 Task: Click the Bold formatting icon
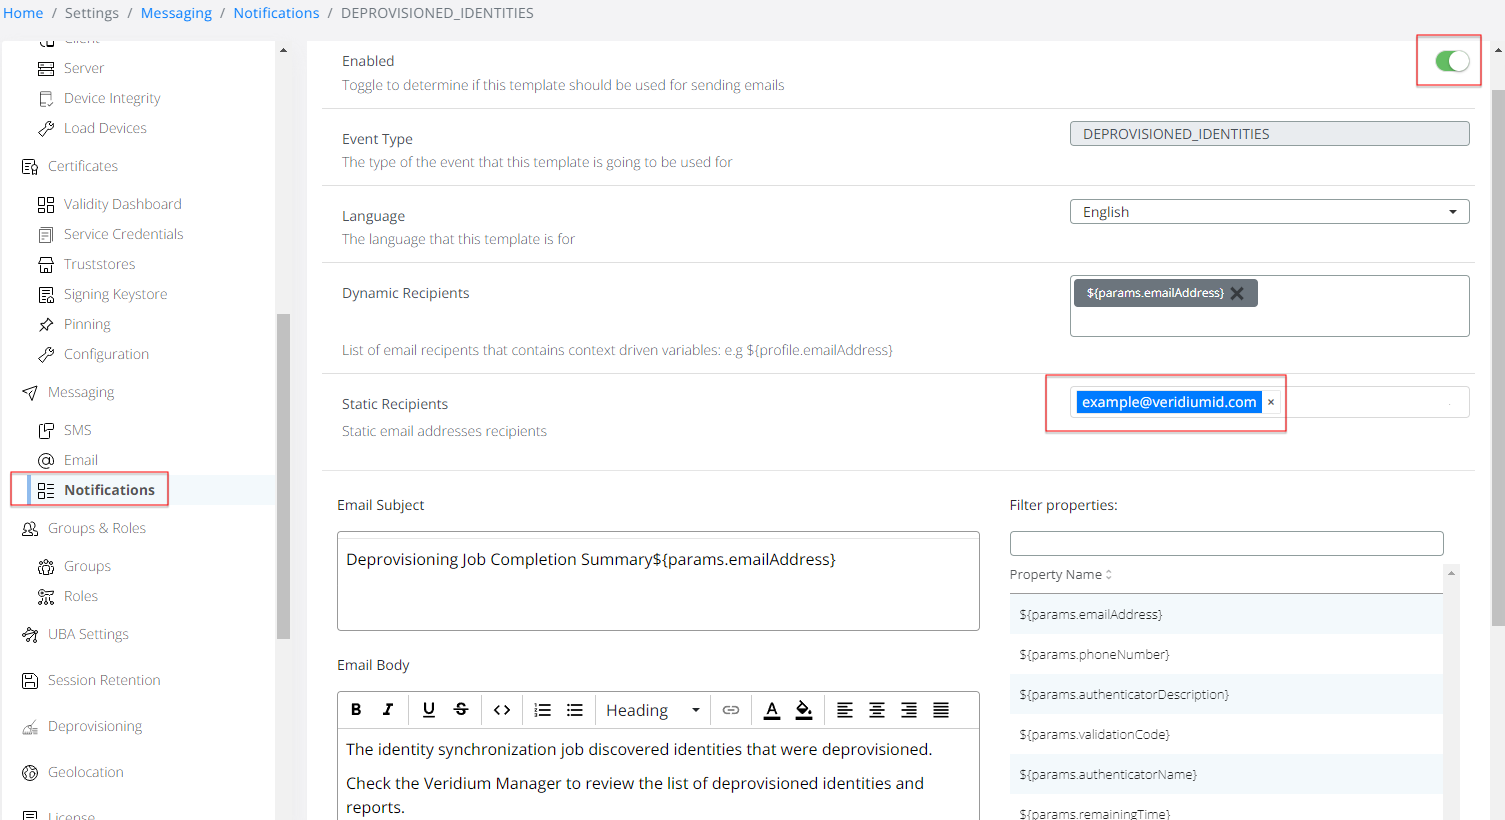point(356,710)
